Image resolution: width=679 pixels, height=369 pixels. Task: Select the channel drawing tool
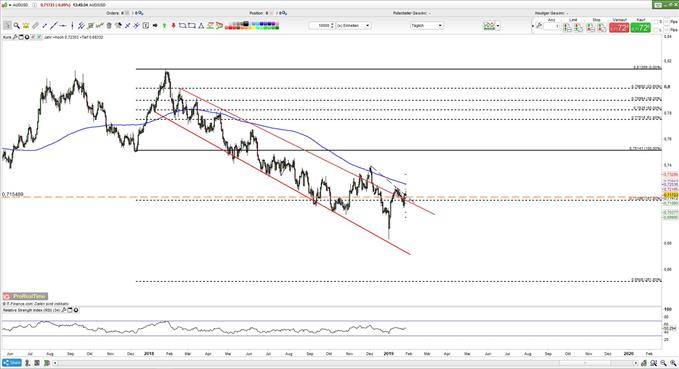(x=81, y=26)
